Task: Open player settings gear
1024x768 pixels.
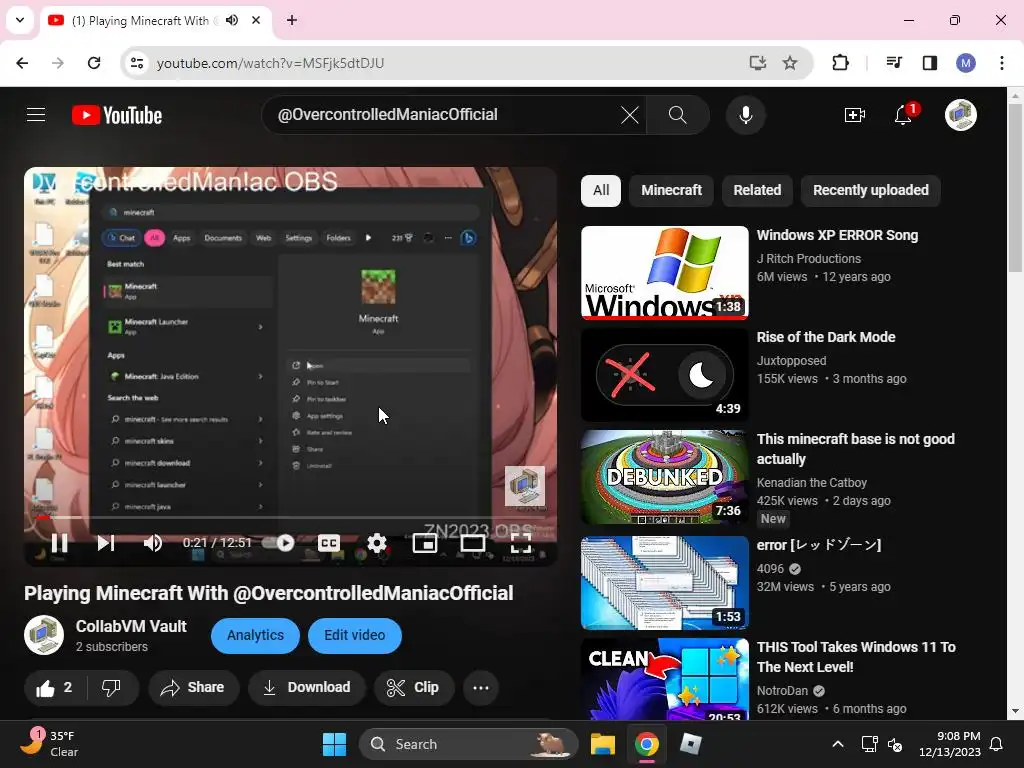Action: coord(377,543)
